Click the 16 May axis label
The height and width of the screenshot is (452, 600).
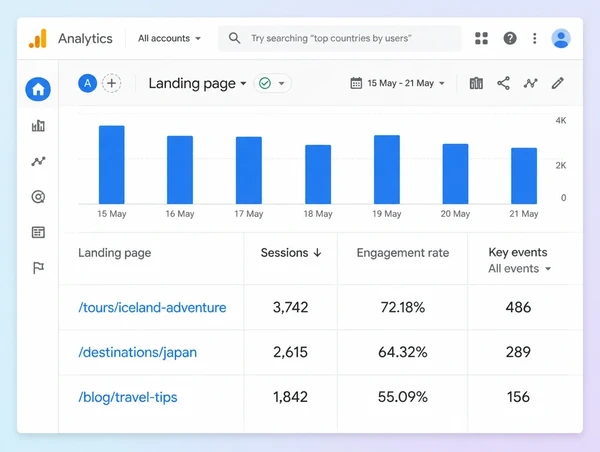[x=180, y=214]
